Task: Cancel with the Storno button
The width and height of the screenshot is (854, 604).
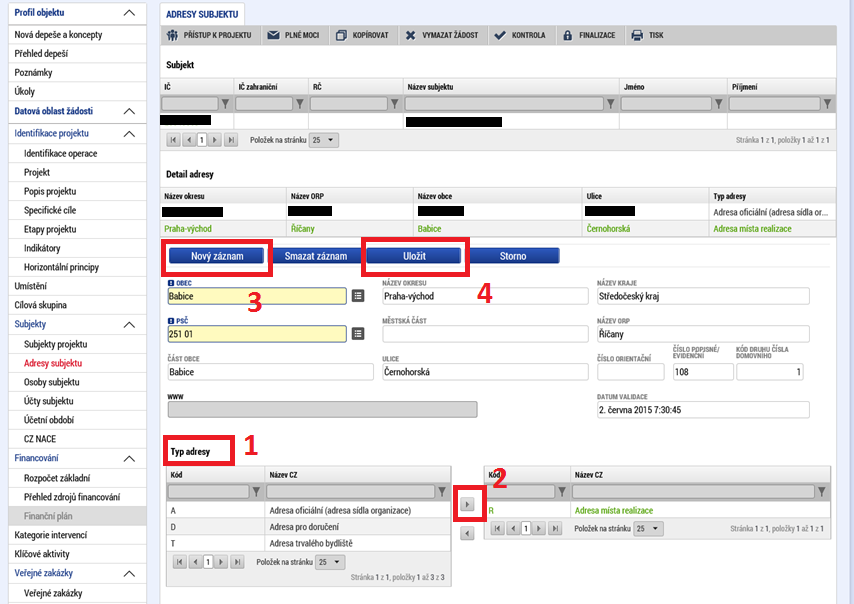Action: (513, 256)
